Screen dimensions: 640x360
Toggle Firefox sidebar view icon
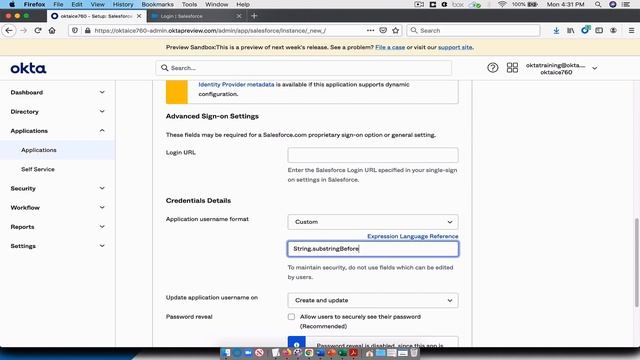(599, 31)
